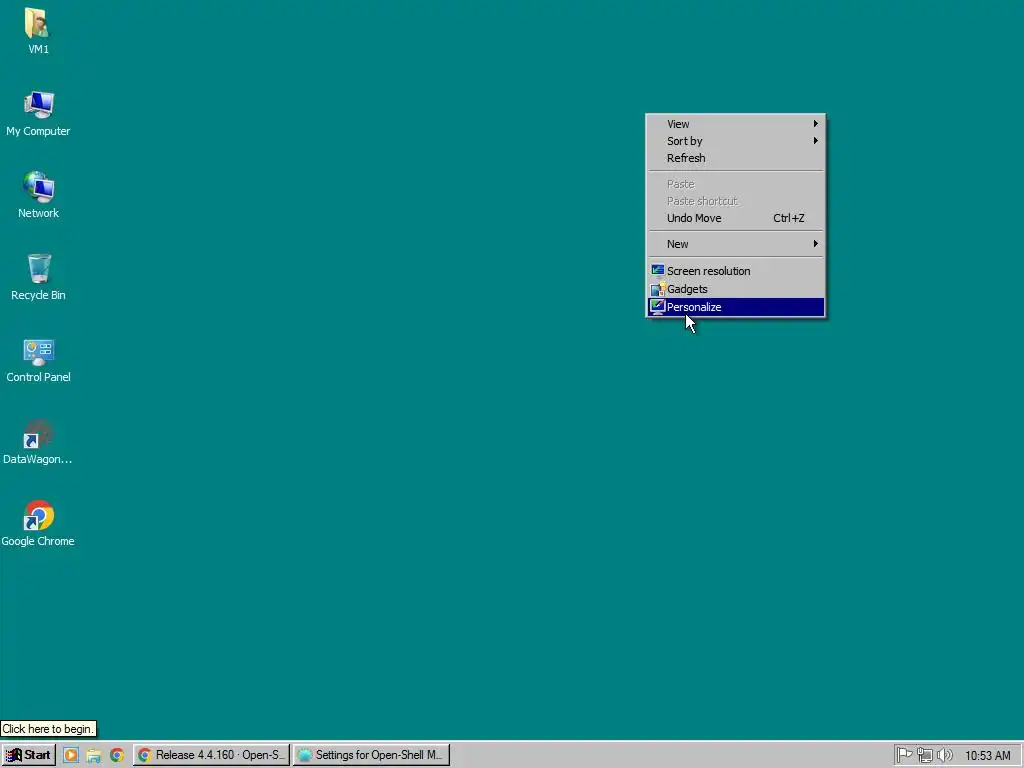The width and height of the screenshot is (1024, 768).
Task: Expand the New submenu
Action: 736,244
